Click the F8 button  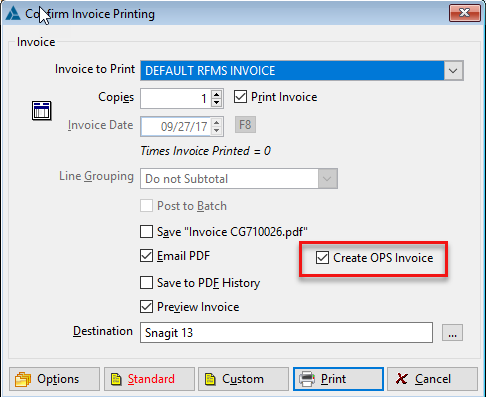click(245, 125)
